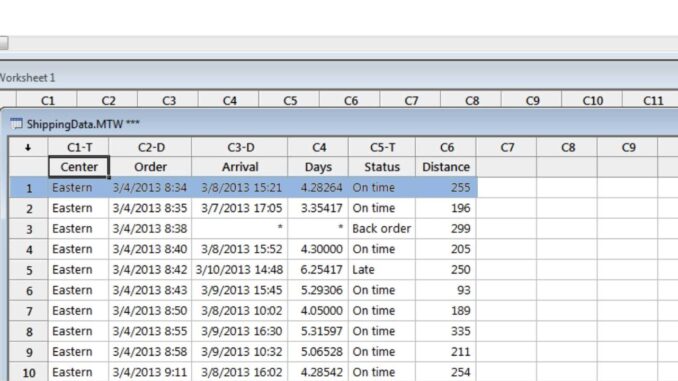Click arrival cell 3/9/2013 15:45
Screen dimensions: 678x381
tap(240, 290)
